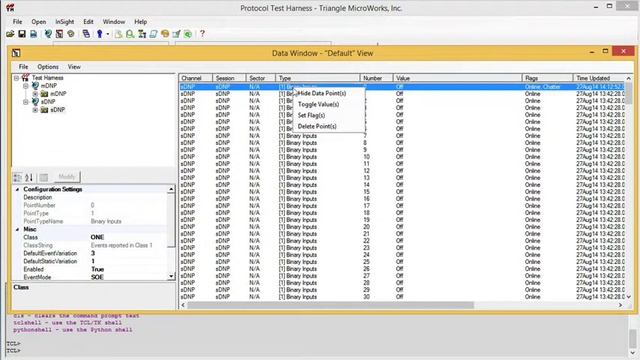This screenshot has width=640, height=360.
Task: Click the green folder icon for child mDNP
Action: point(44,94)
